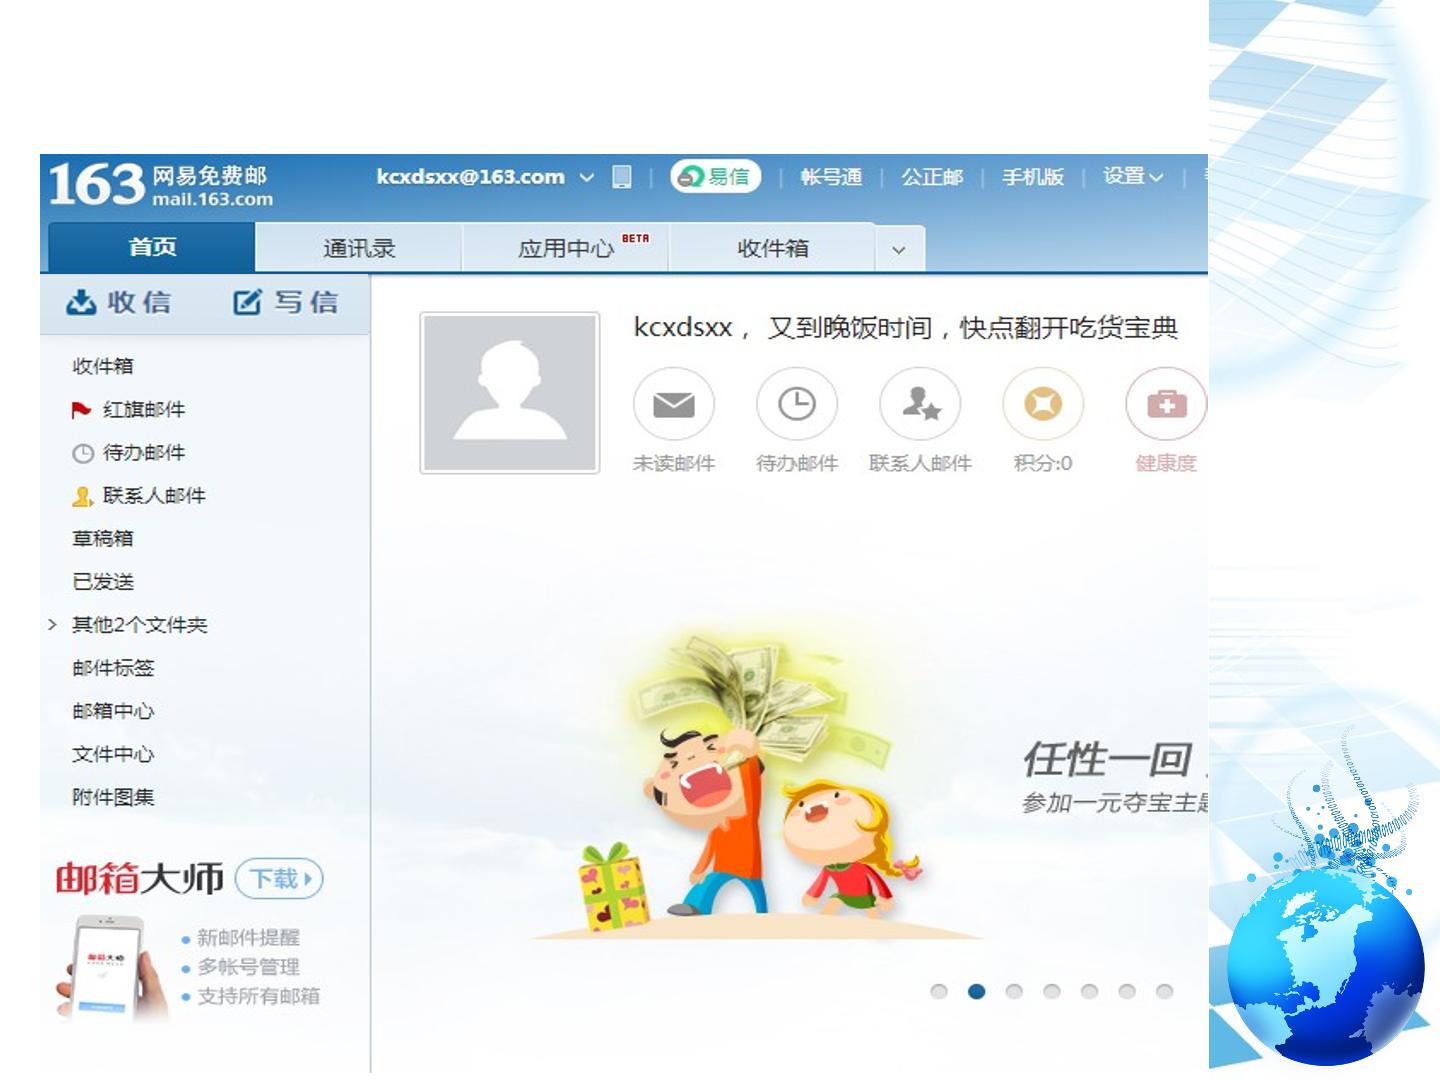Open the unread mail (未读邮件) envelope icon
The image size is (1440, 1080).
(x=674, y=404)
